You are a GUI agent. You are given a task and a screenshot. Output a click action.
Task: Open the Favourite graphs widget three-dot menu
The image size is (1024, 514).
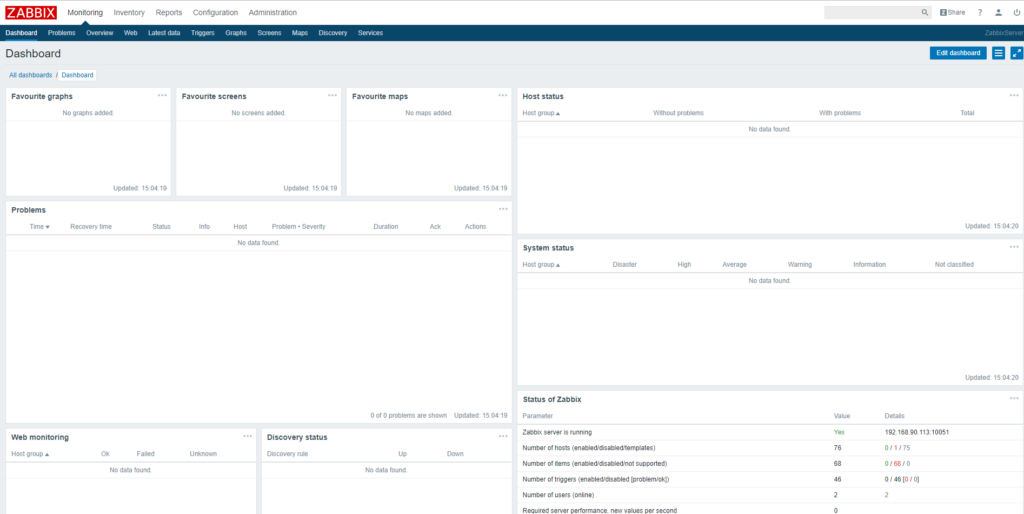(162, 95)
